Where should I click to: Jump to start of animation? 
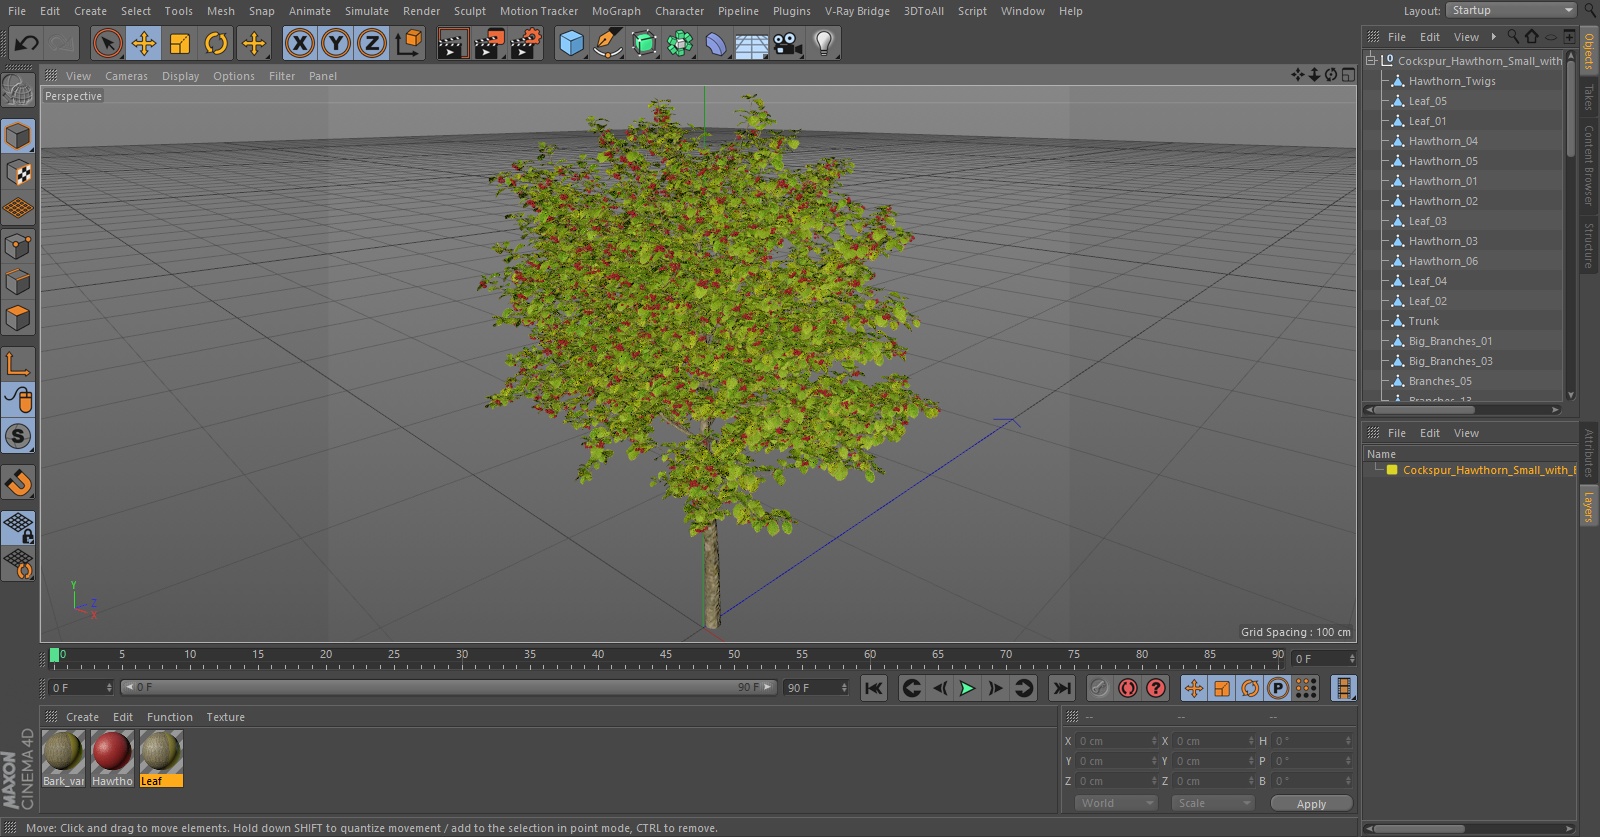click(873, 688)
